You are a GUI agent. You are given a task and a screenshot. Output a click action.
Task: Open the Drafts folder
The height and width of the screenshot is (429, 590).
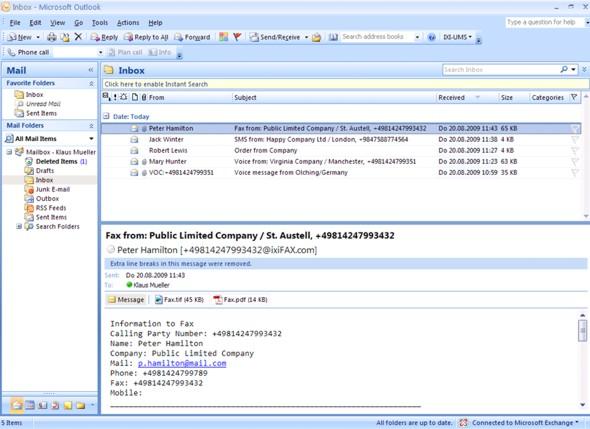pos(45,170)
